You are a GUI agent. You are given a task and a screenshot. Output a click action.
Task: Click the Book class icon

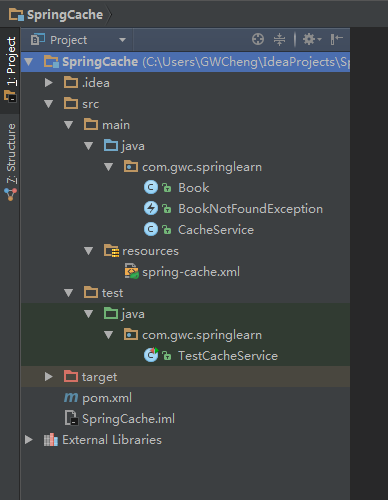[x=151, y=188]
